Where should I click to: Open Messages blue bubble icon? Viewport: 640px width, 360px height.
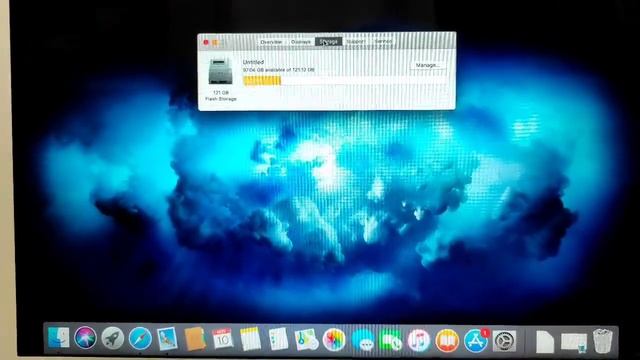tap(362, 341)
